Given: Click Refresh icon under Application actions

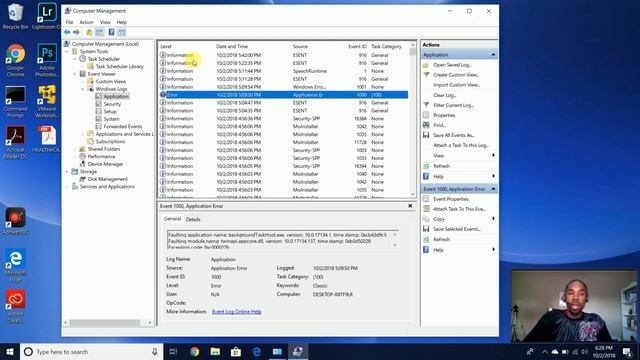Looking at the screenshot, I should coord(426,166).
